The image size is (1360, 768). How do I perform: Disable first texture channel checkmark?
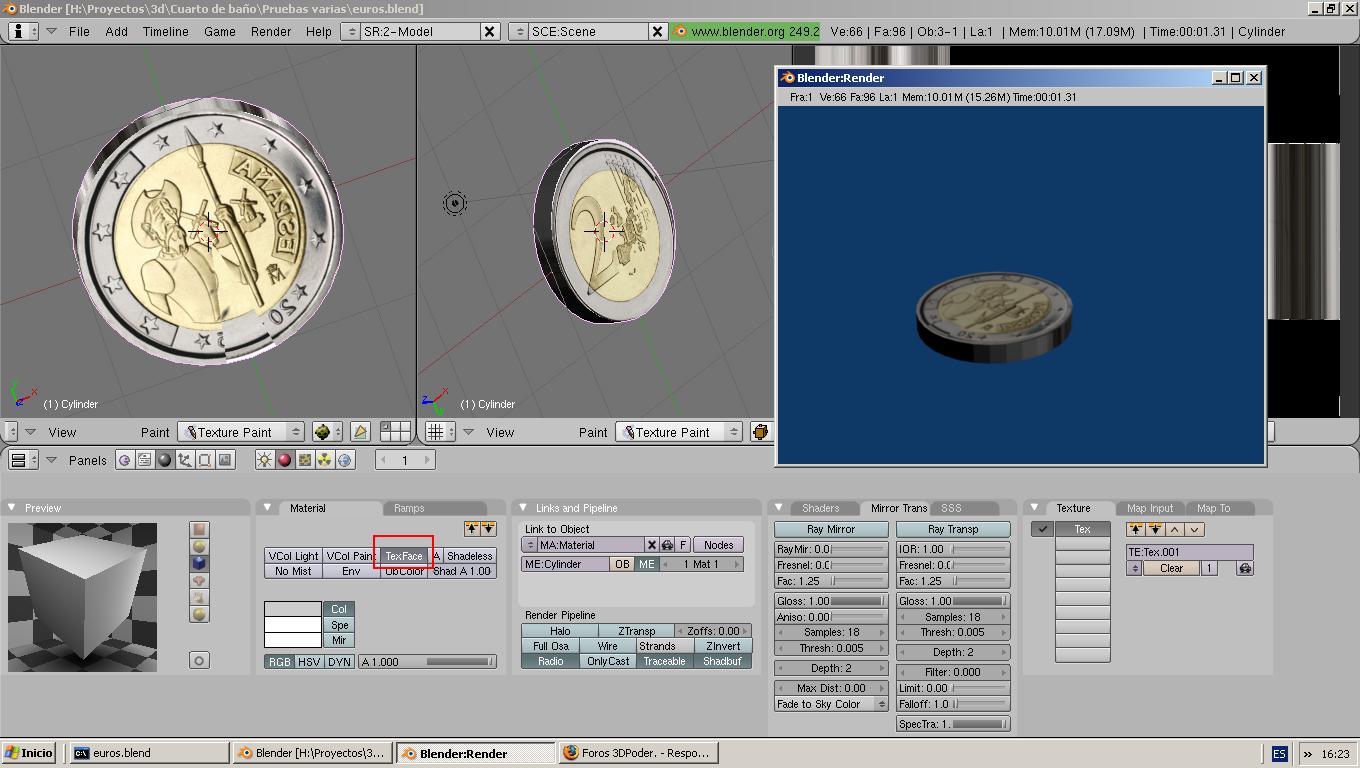[x=1042, y=529]
